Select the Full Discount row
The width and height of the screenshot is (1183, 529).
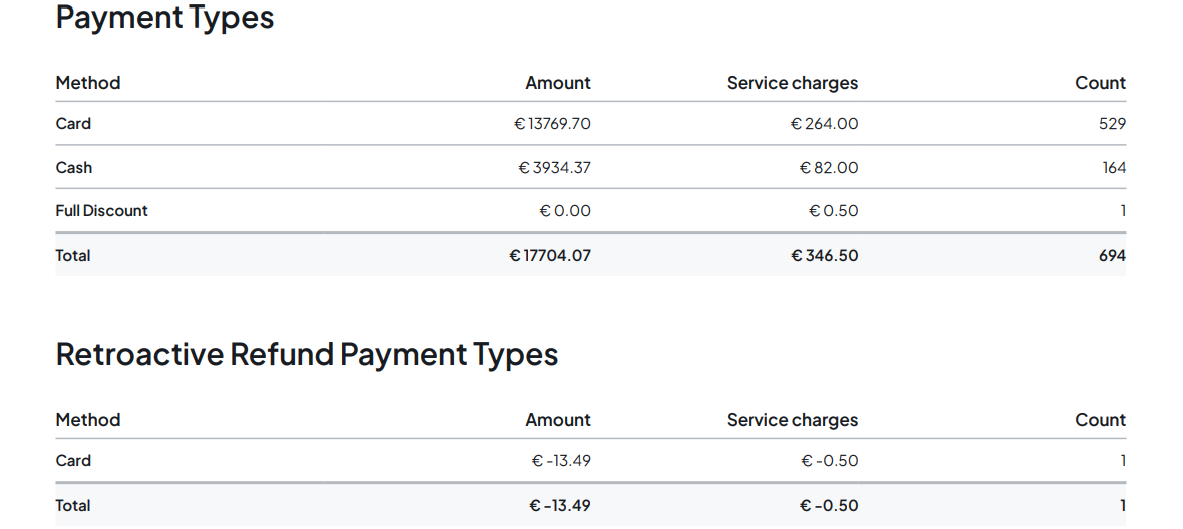[101, 211]
